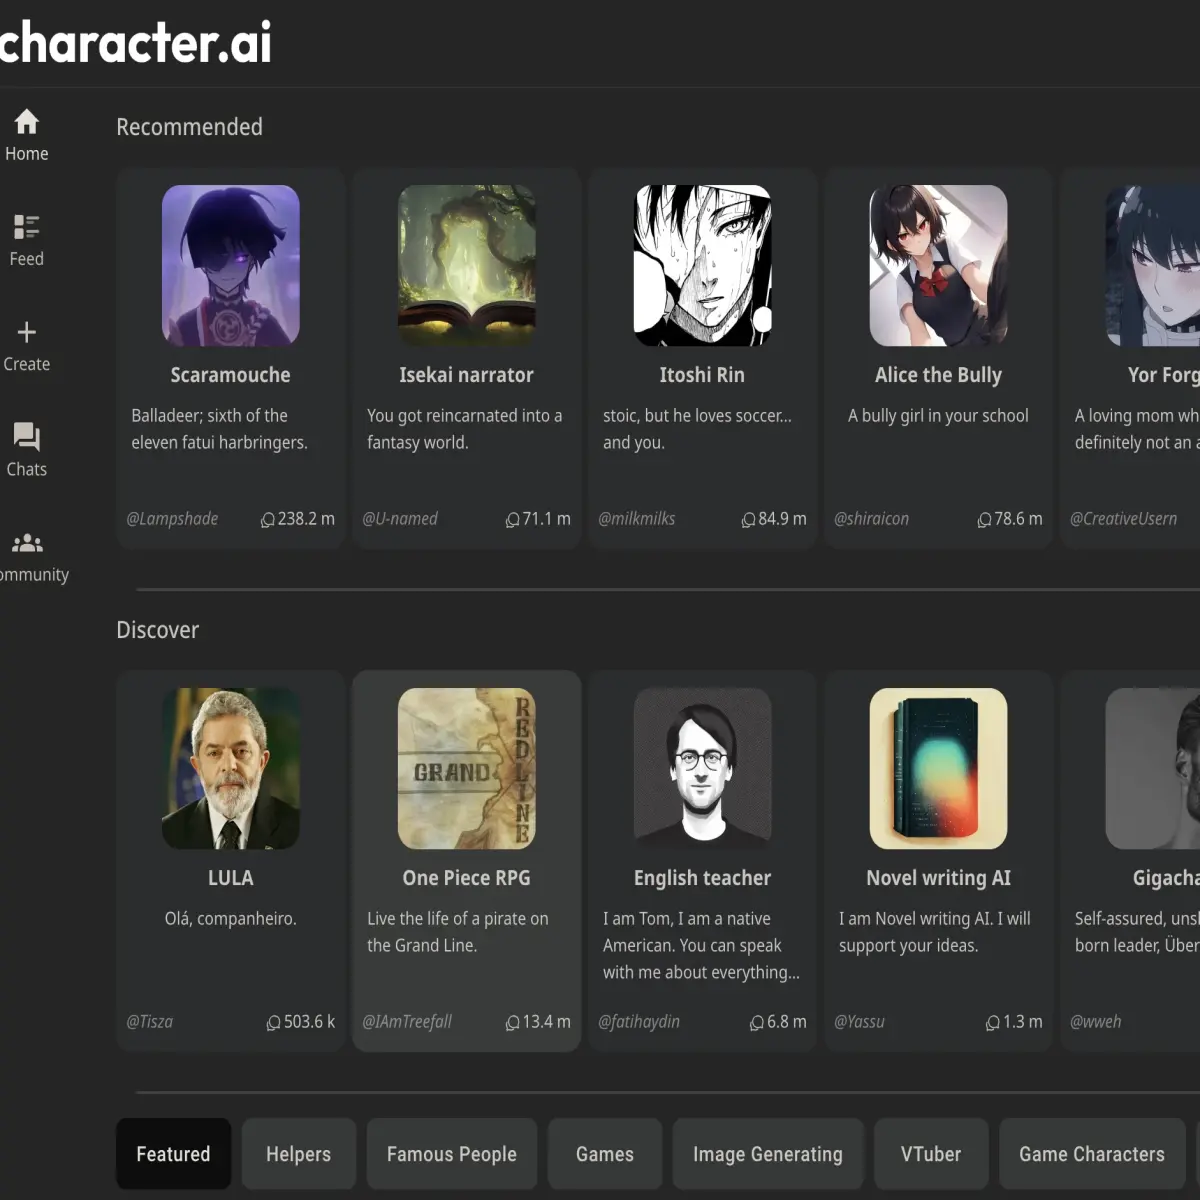This screenshot has width=1200, height=1200.
Task: Open creator @Lampshade profile
Action: pyautogui.click(x=172, y=519)
